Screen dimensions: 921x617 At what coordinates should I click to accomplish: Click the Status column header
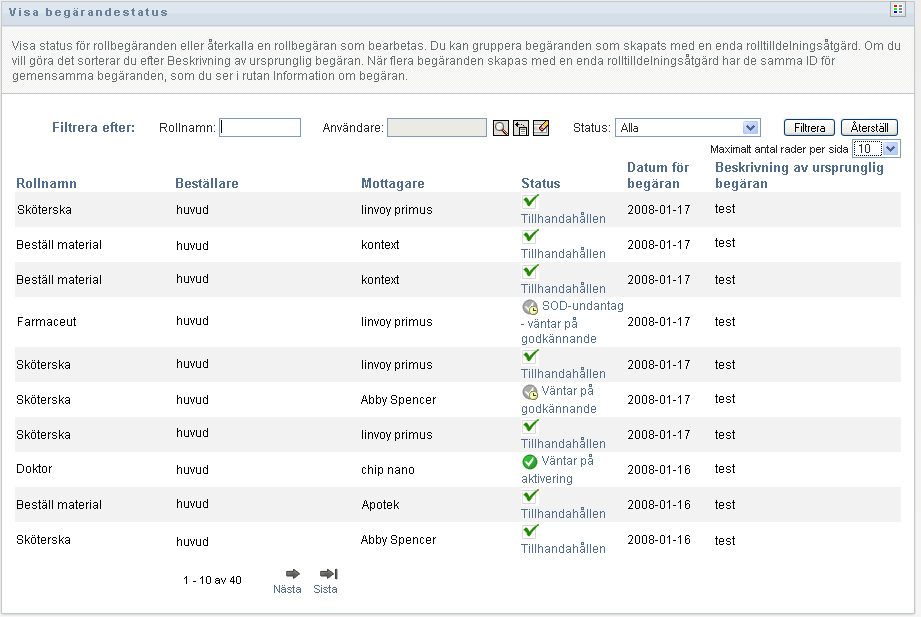[x=540, y=184]
